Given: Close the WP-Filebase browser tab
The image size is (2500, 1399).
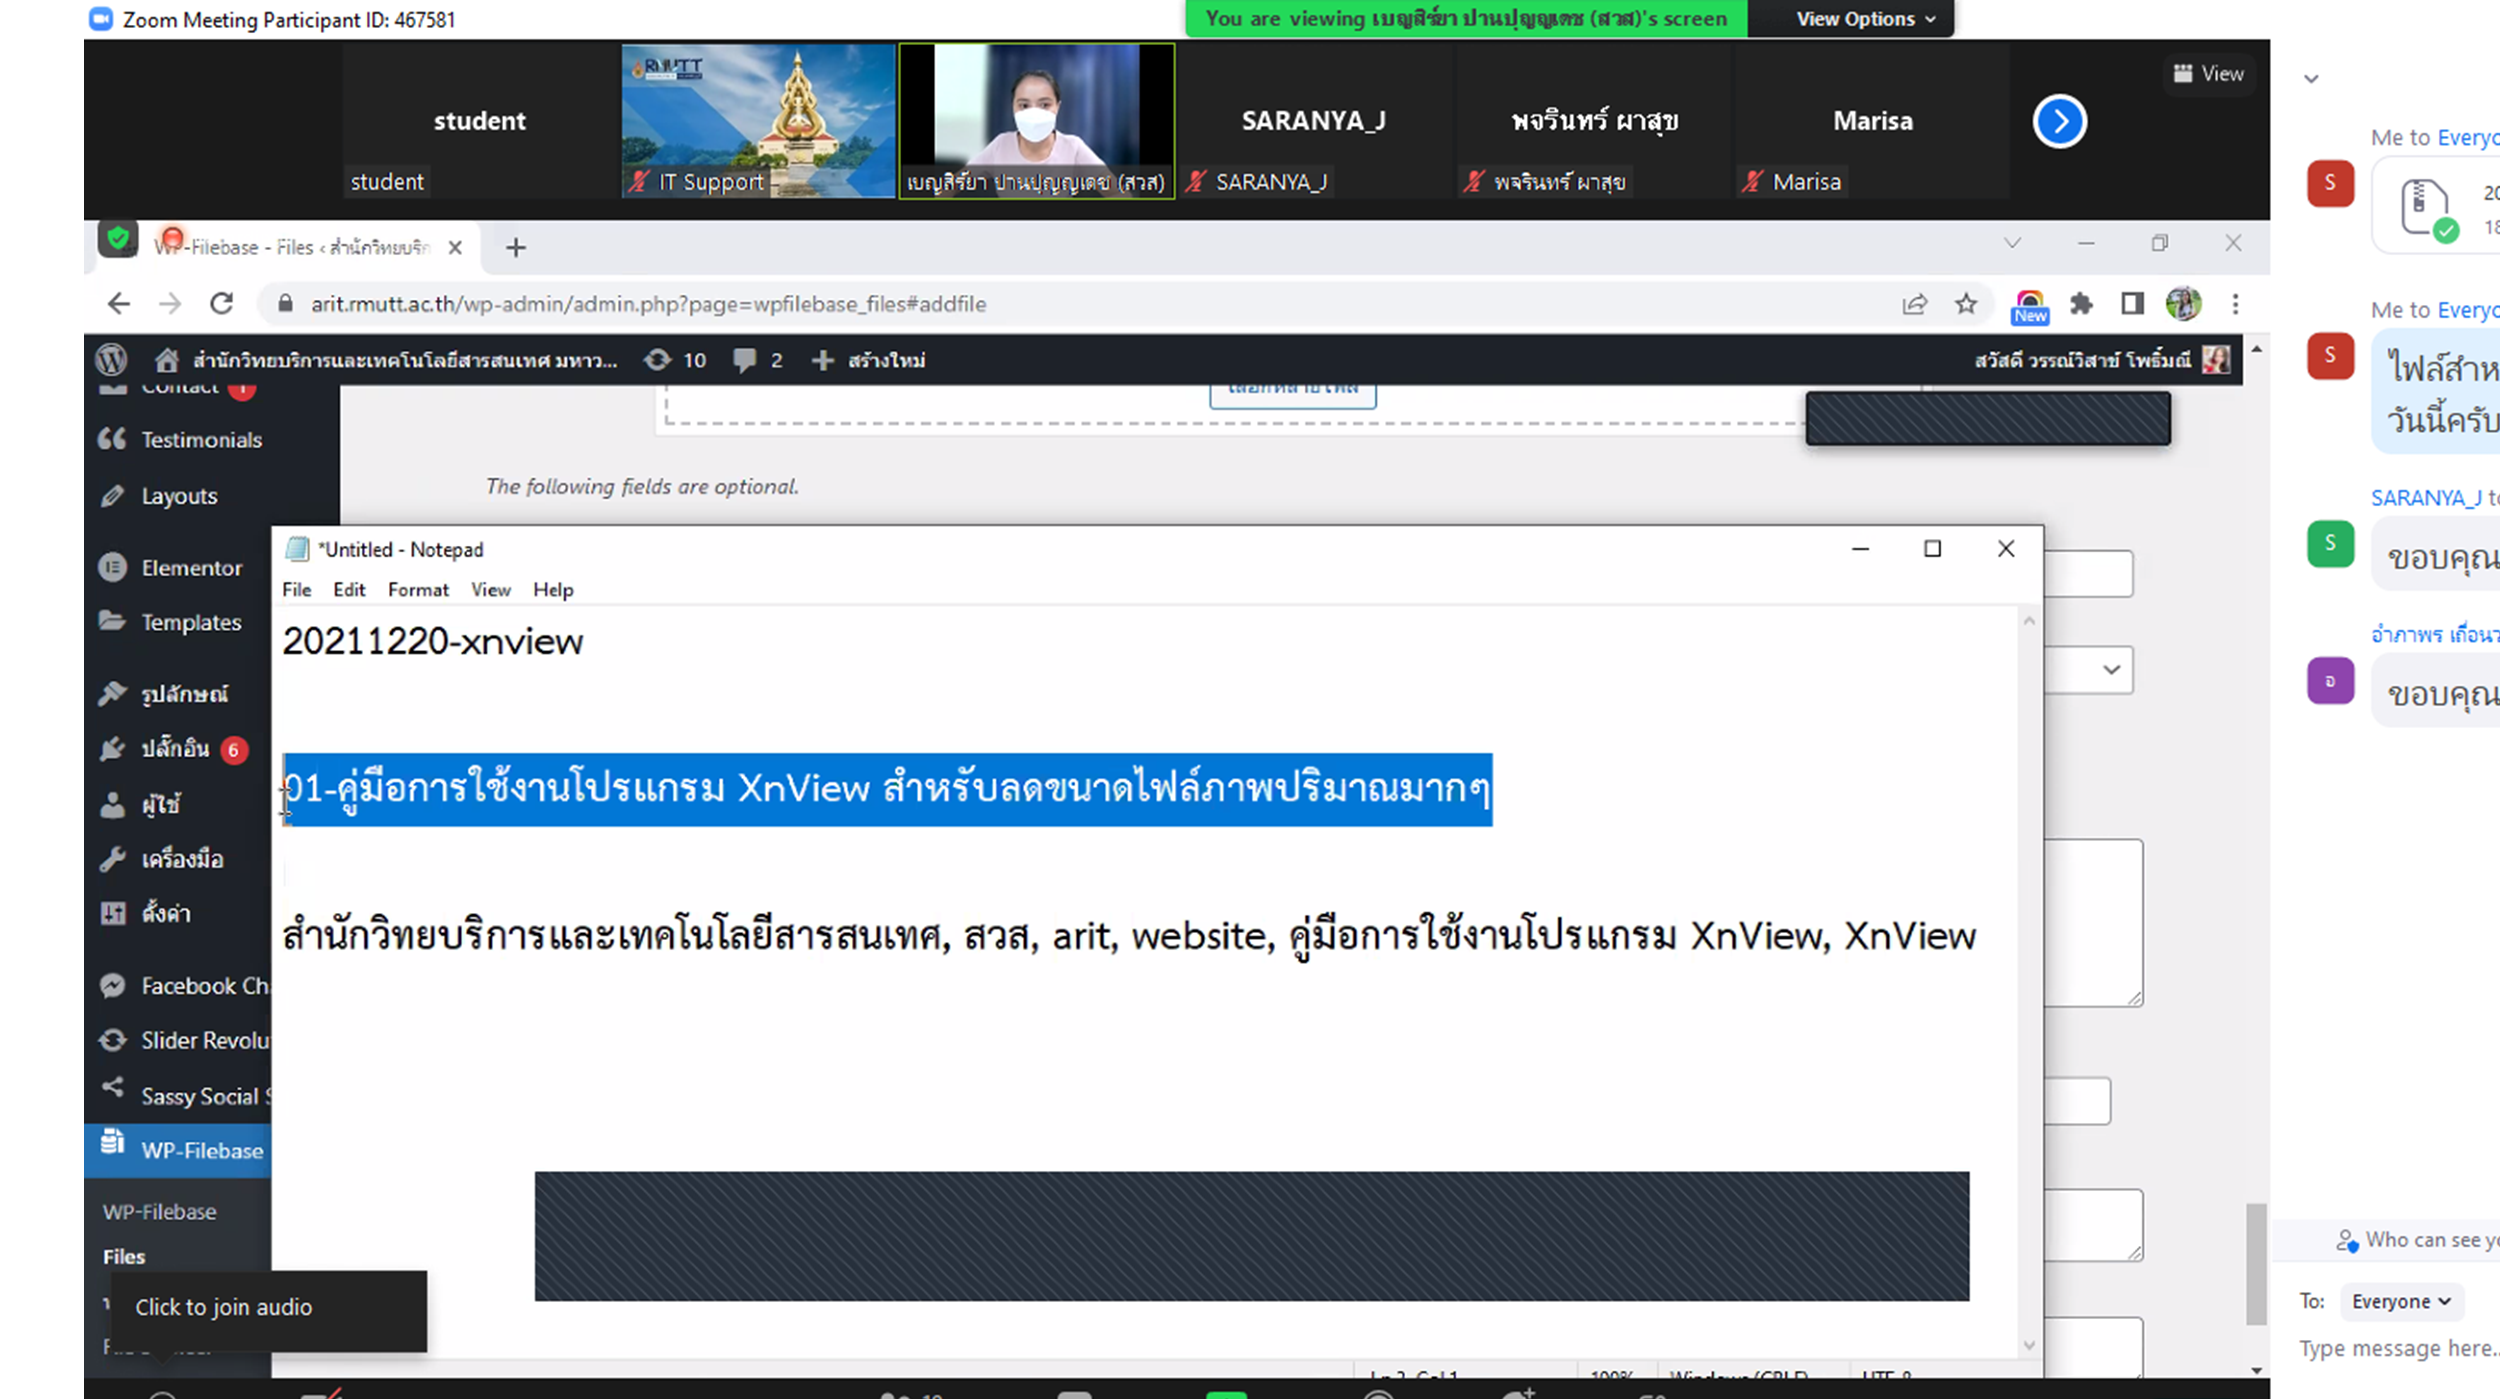Looking at the screenshot, I should 455,247.
